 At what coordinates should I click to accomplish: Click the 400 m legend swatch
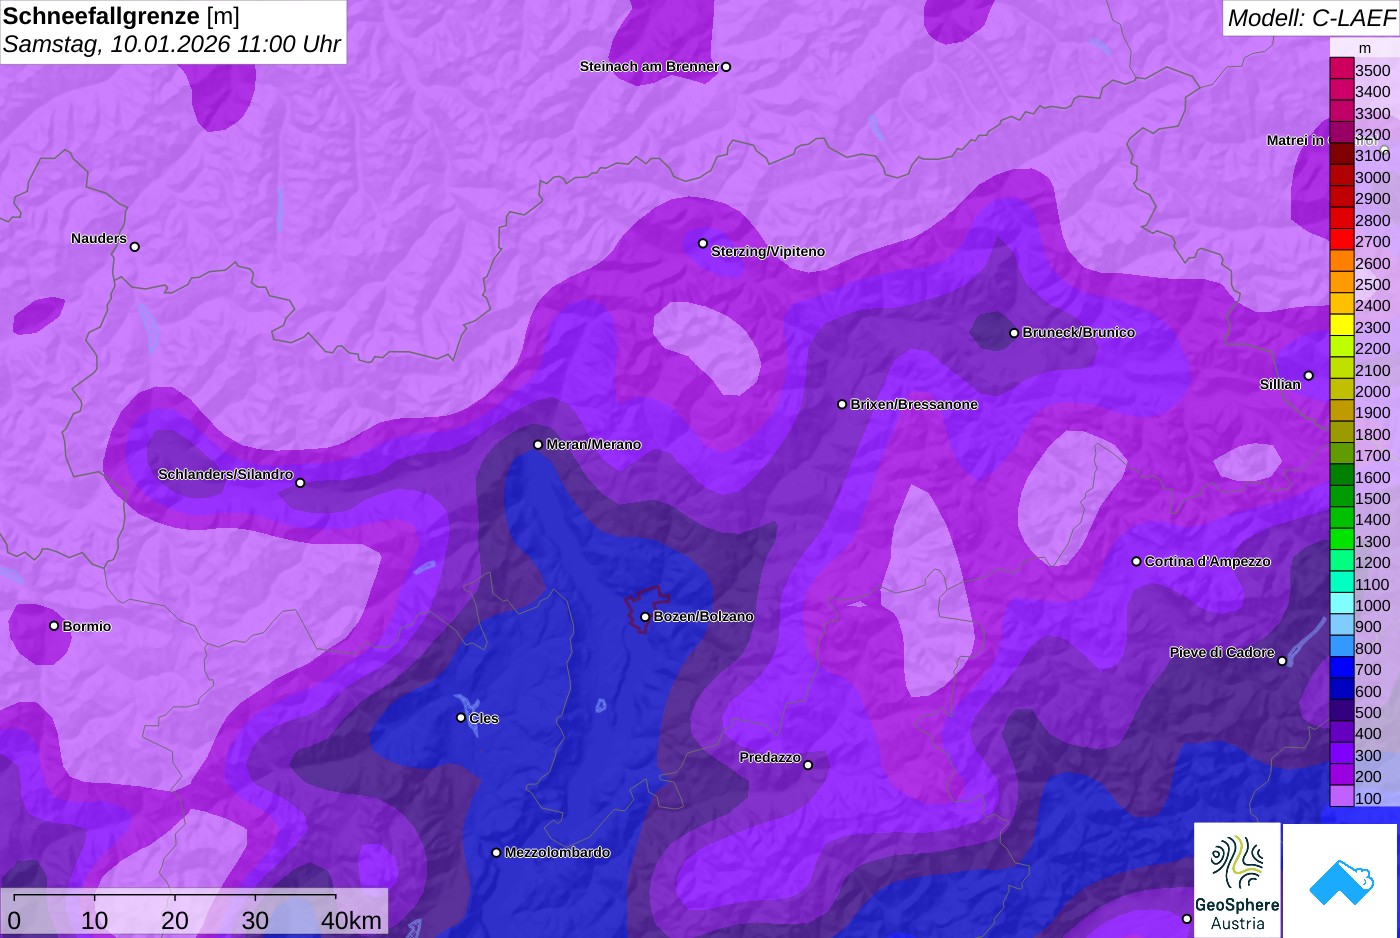coord(1341,732)
